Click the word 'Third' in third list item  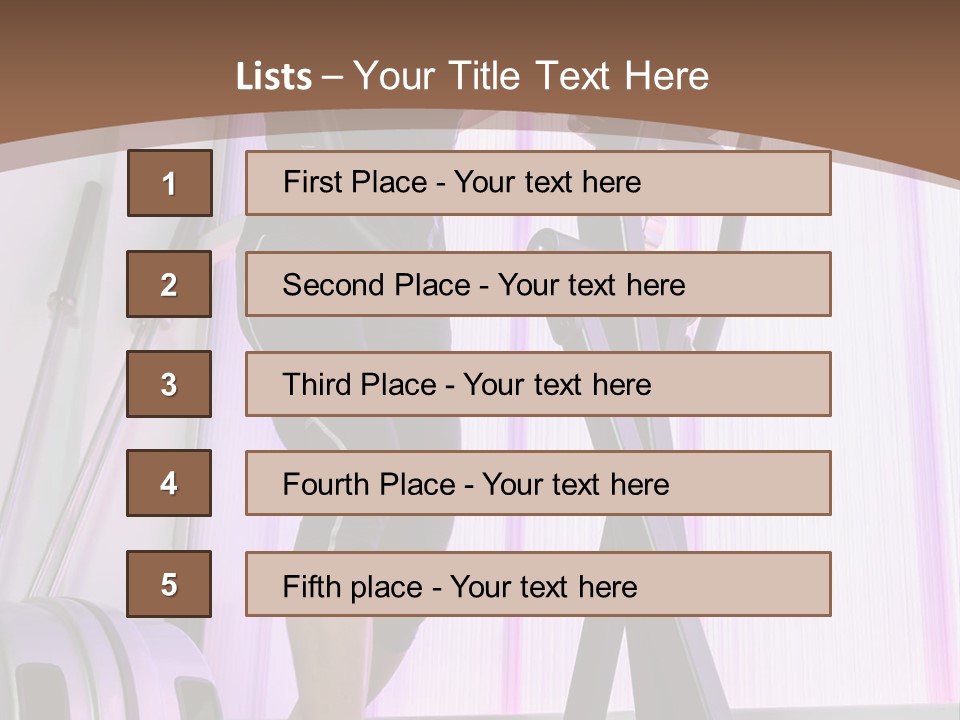314,385
